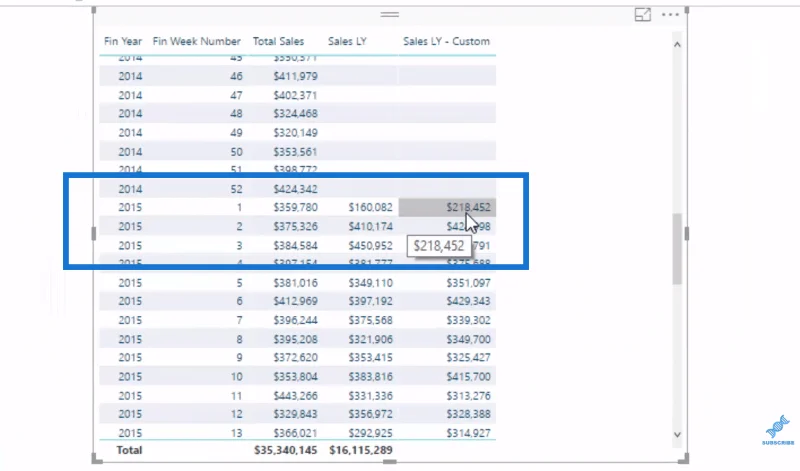Select Sales LY cell $160,082
The image size is (800, 471).
pos(370,208)
